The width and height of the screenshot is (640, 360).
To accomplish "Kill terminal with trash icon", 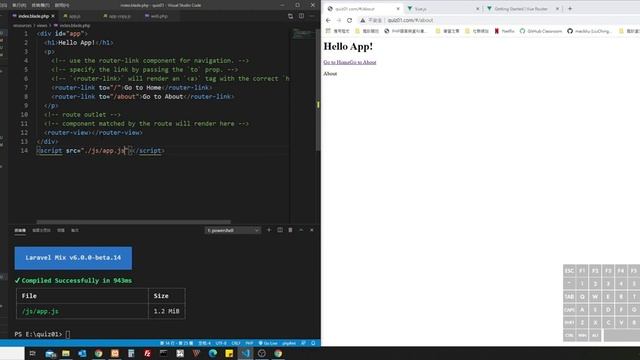I will 291,230.
